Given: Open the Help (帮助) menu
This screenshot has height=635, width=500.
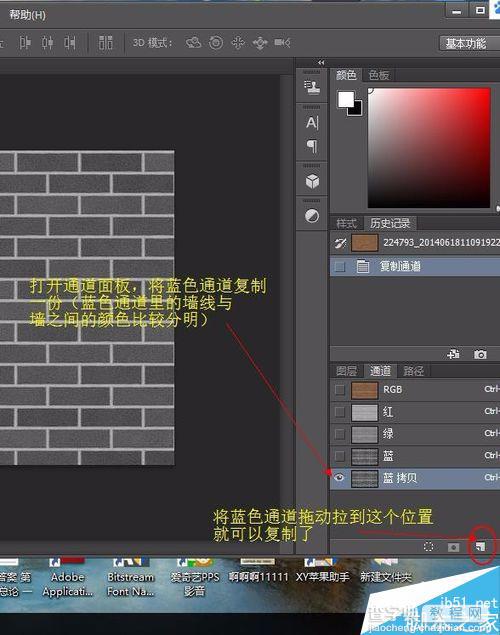Looking at the screenshot, I should tap(27, 15).
